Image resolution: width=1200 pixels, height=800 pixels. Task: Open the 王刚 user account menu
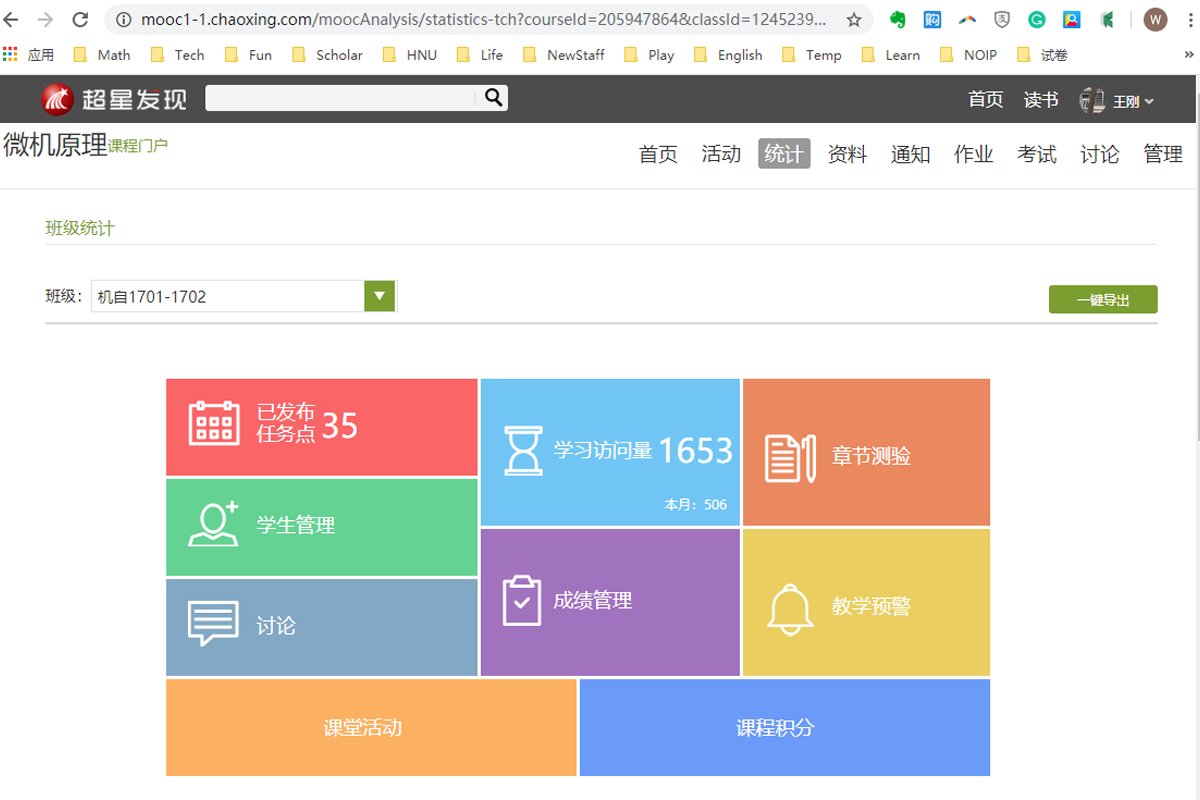pyautogui.click(x=1125, y=101)
